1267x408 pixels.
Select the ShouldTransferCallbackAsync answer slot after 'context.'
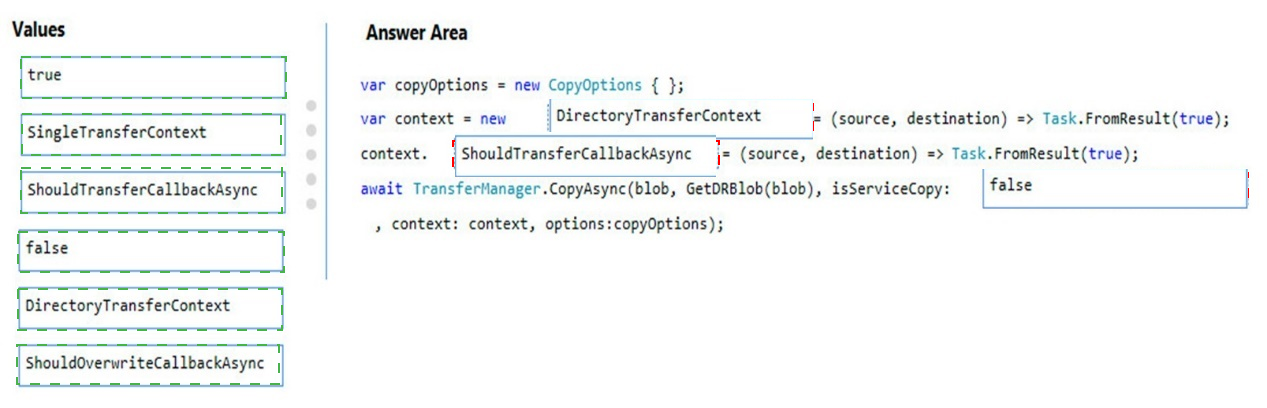pyautogui.click(x=585, y=155)
